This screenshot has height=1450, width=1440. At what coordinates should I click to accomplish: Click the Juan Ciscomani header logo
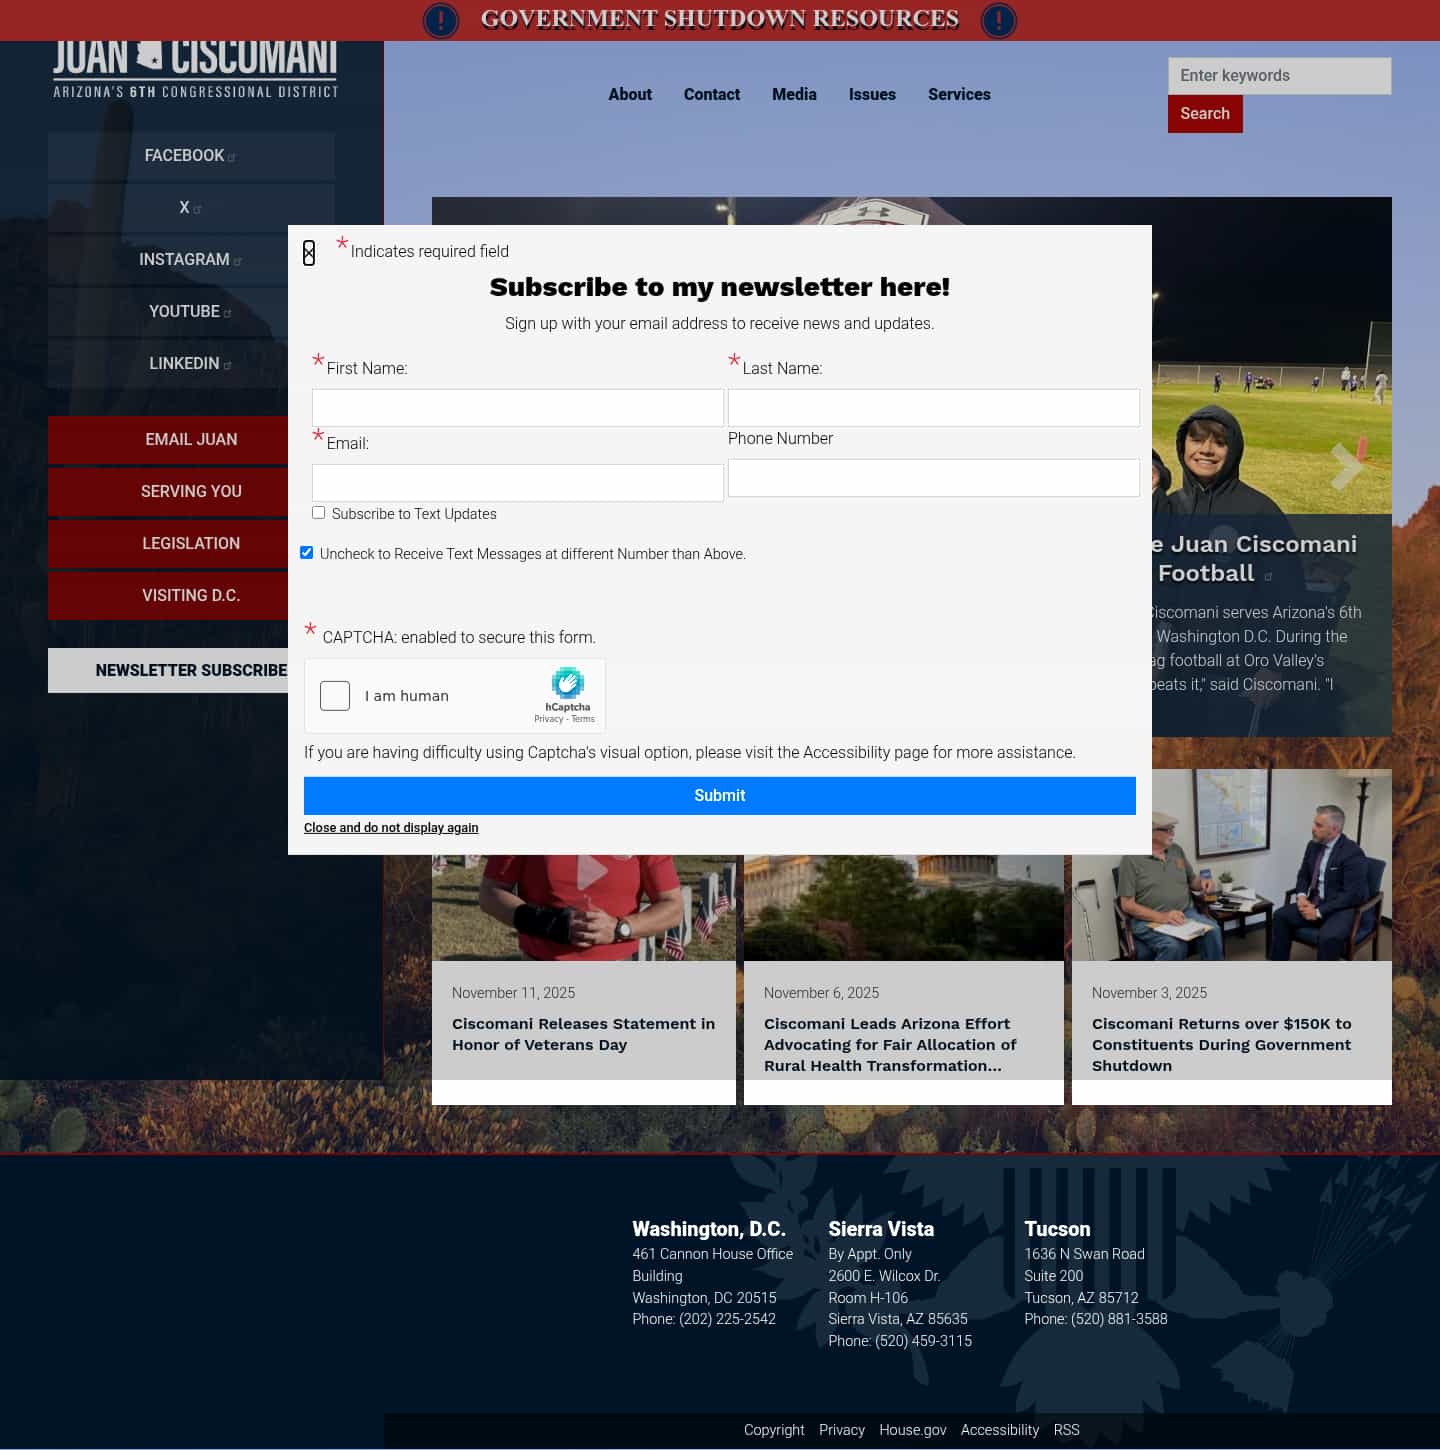click(x=195, y=67)
